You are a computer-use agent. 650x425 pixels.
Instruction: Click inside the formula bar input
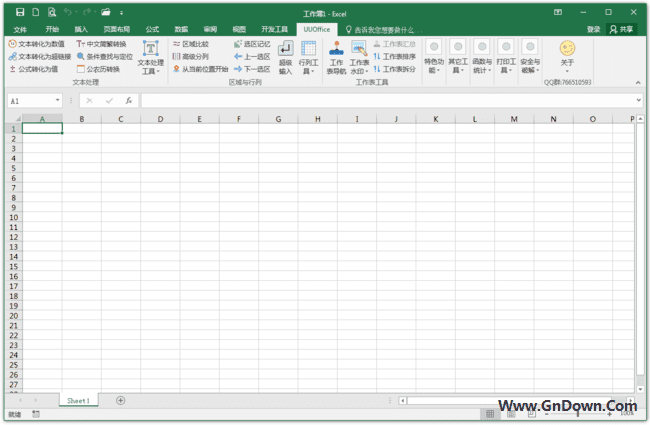[x=388, y=100]
